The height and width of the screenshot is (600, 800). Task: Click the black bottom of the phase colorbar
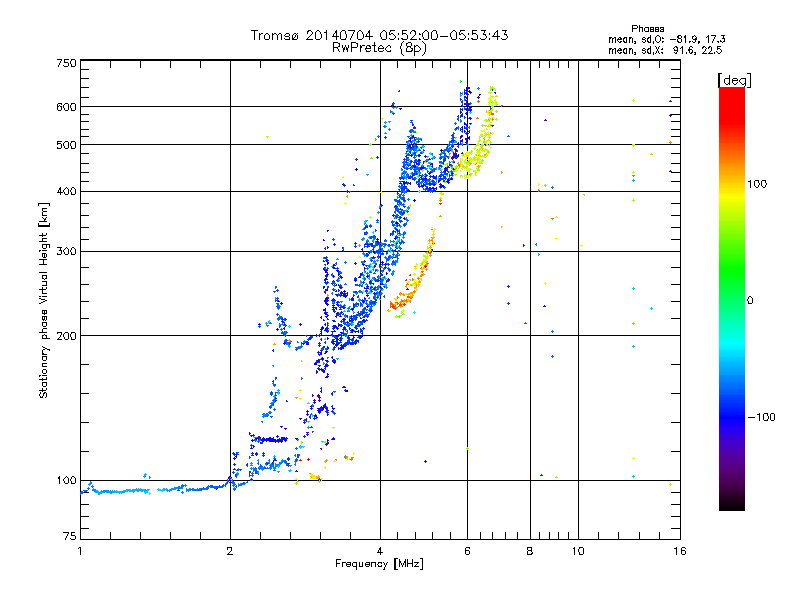click(x=732, y=503)
